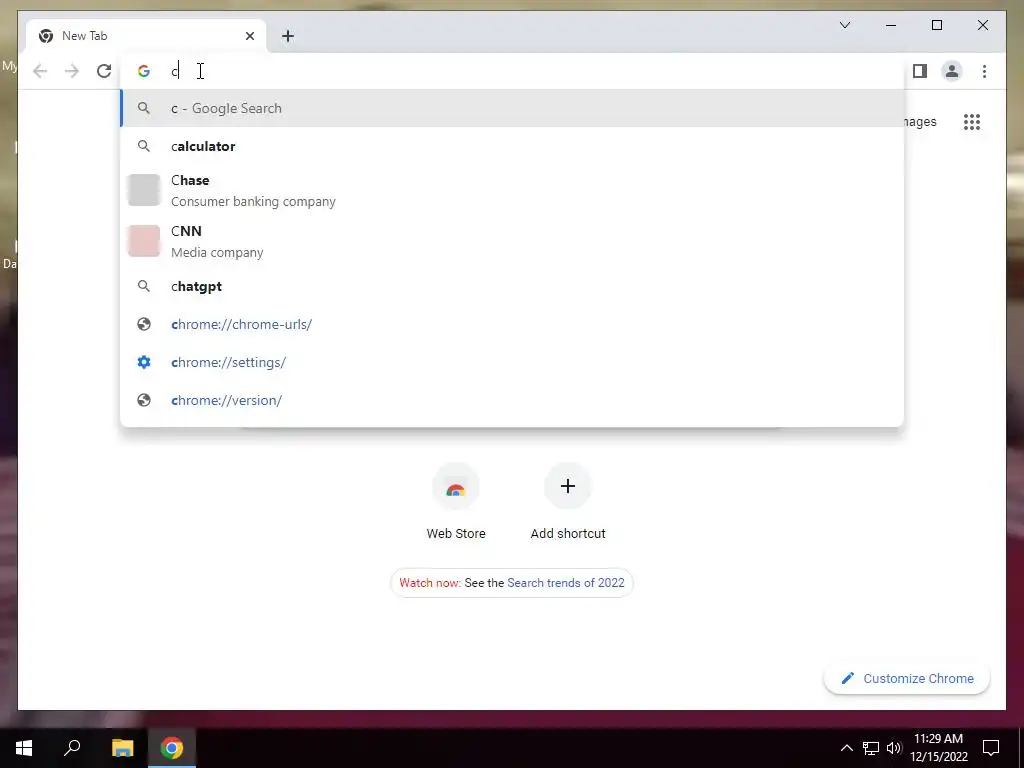Open the taskbar clock and date
The width and height of the screenshot is (1024, 768).
(x=938, y=748)
